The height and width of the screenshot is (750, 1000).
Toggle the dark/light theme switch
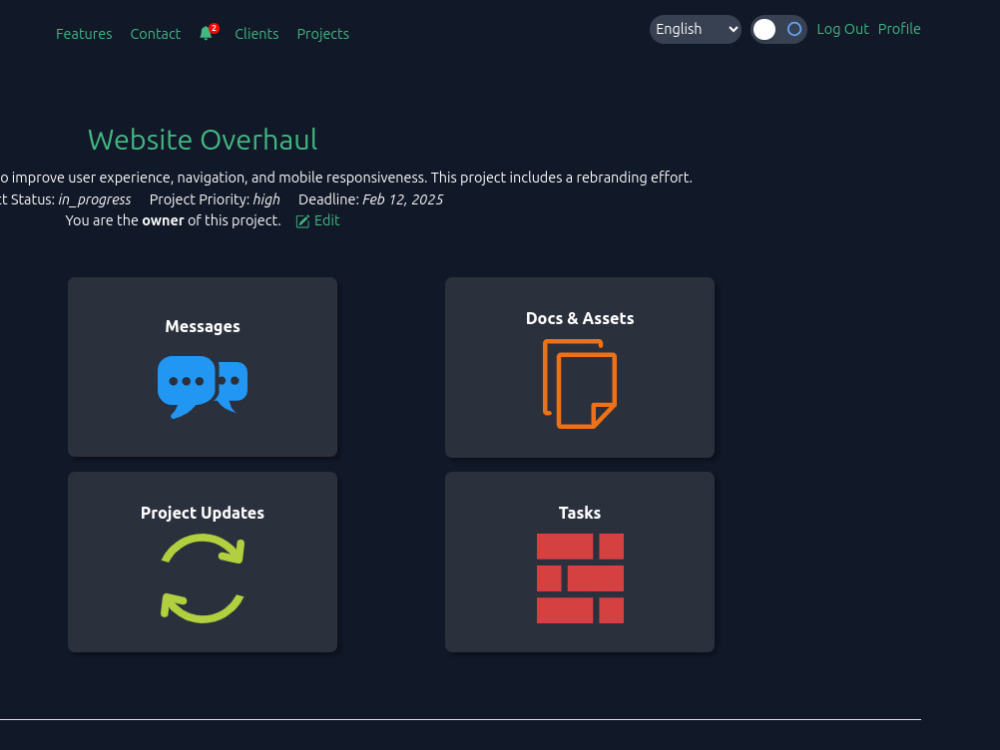[779, 29]
